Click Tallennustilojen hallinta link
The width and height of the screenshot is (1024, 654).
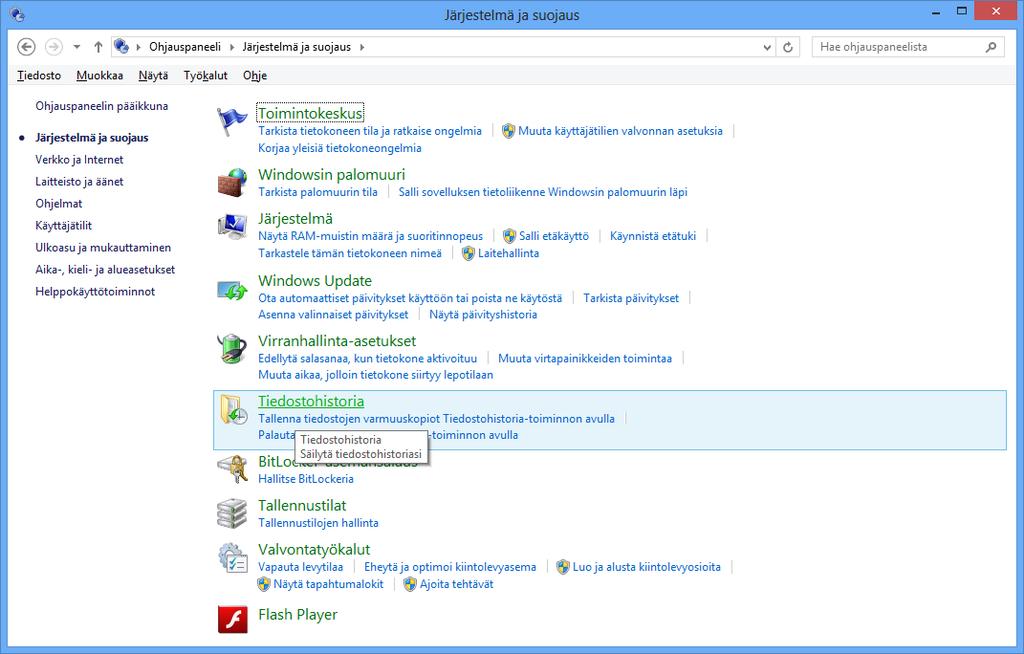(x=318, y=523)
